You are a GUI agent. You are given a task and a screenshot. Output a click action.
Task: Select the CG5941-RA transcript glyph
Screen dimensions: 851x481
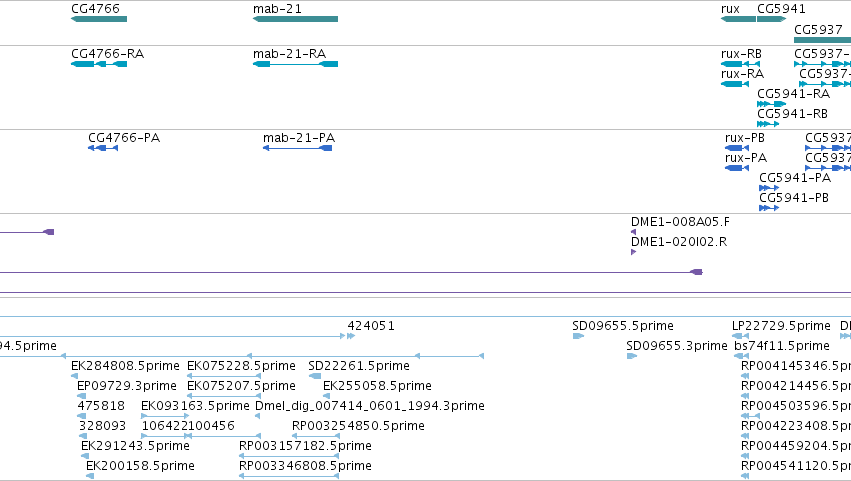[771, 104]
